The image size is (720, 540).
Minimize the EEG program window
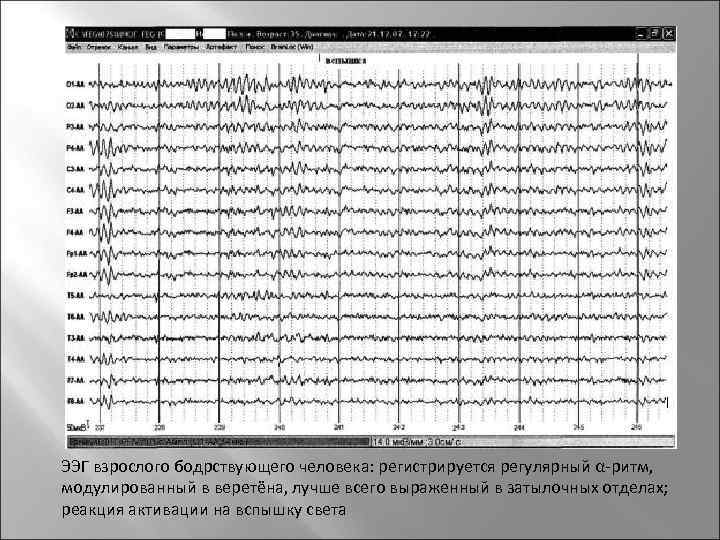[641, 34]
